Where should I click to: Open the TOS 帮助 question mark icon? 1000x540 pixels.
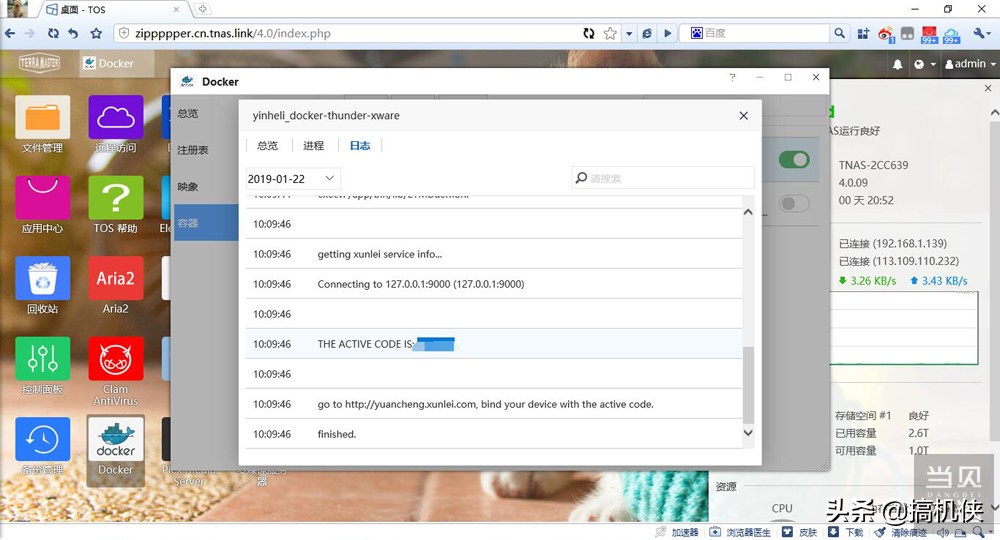[x=115, y=198]
